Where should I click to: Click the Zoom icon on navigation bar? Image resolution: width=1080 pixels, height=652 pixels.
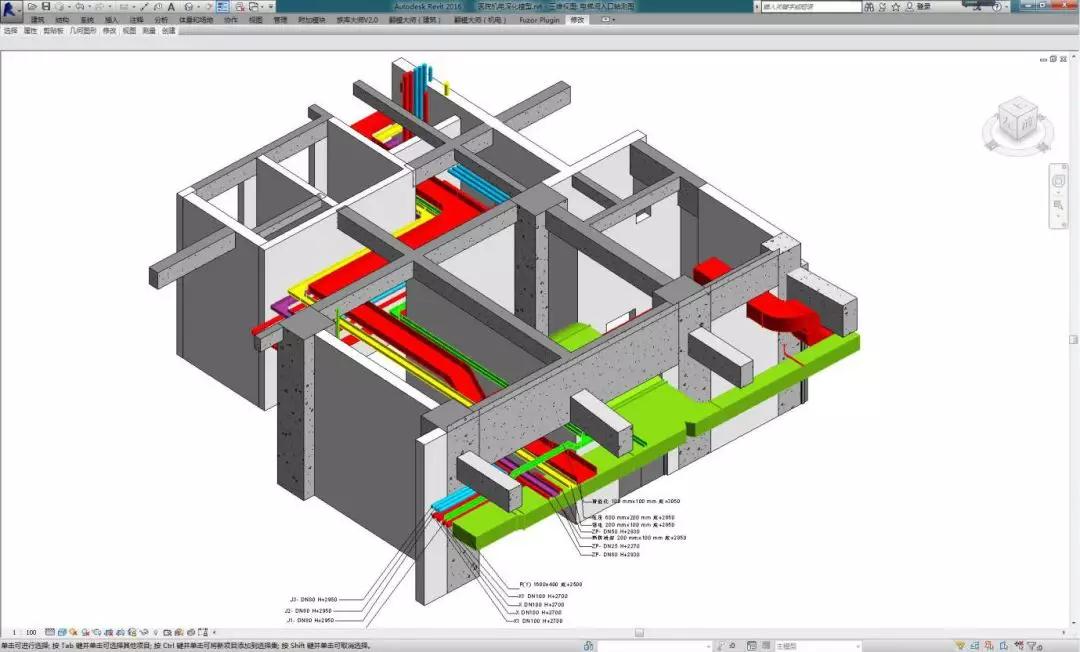[x=1059, y=205]
